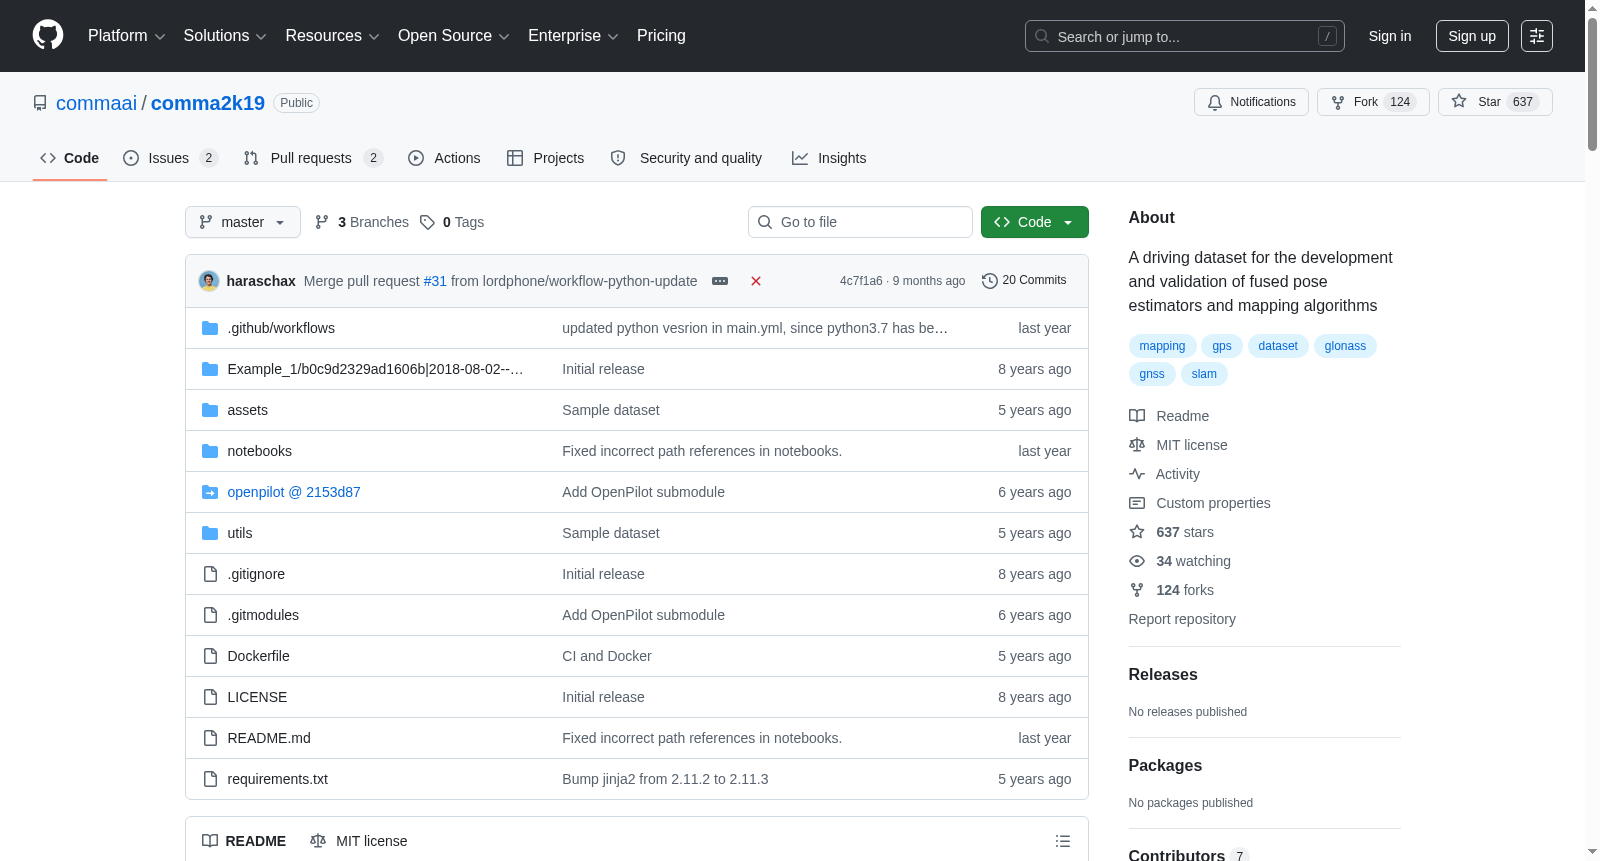Click the pulse icon beside Activity
The image size is (1600, 861).
[1137, 474]
